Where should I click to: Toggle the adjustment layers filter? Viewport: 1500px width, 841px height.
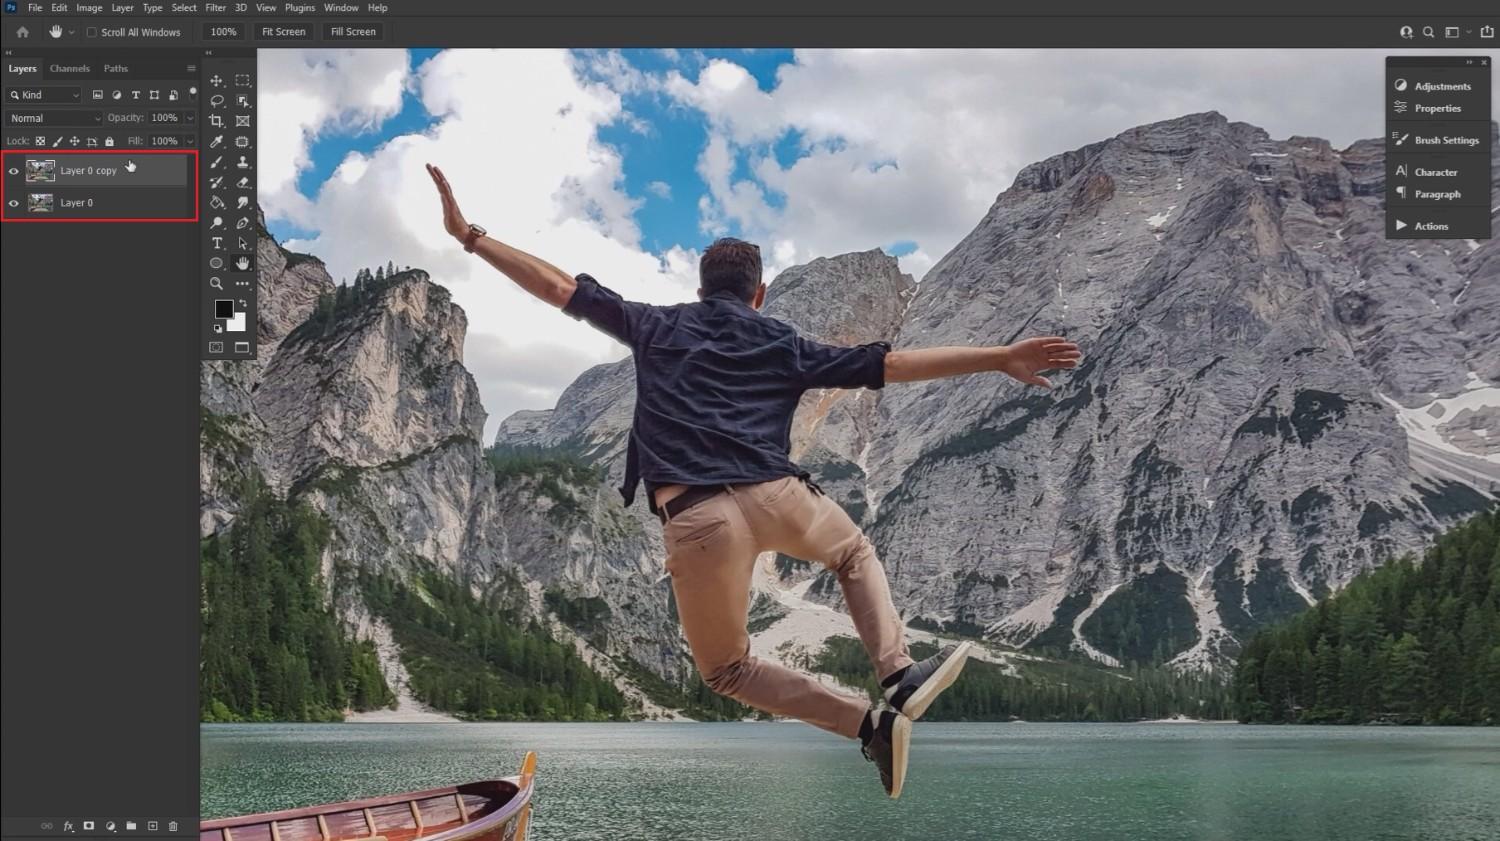116,95
